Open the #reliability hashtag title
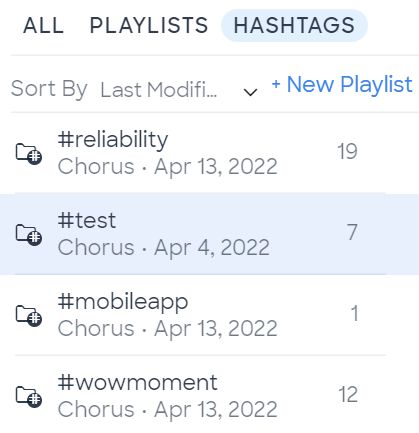 [x=113, y=140]
